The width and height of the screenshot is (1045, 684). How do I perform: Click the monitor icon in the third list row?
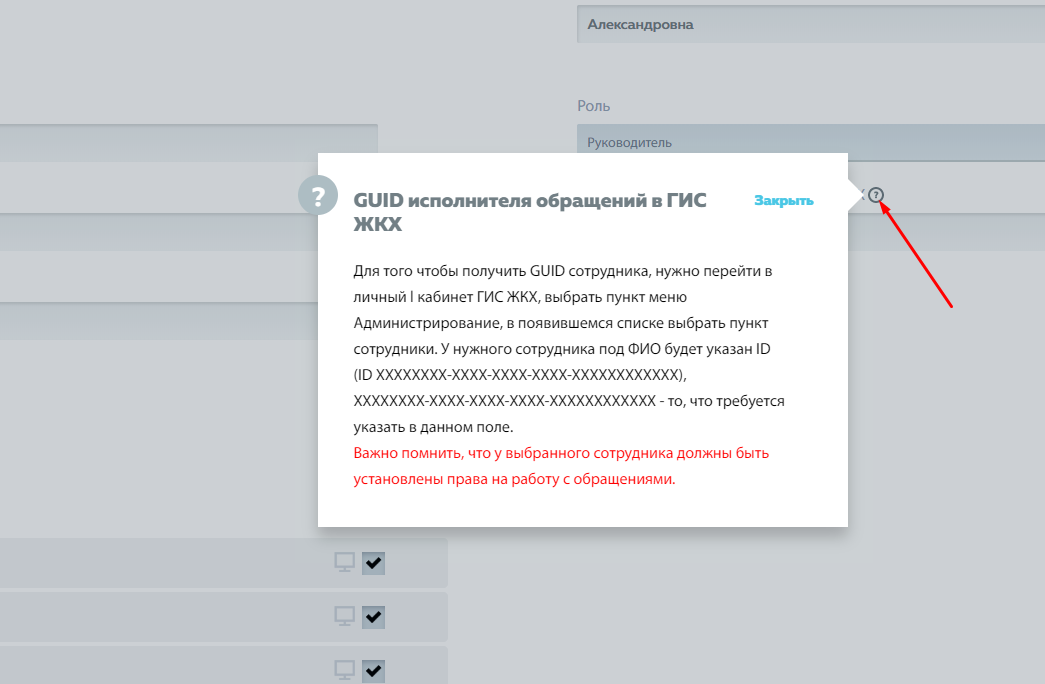click(x=345, y=670)
